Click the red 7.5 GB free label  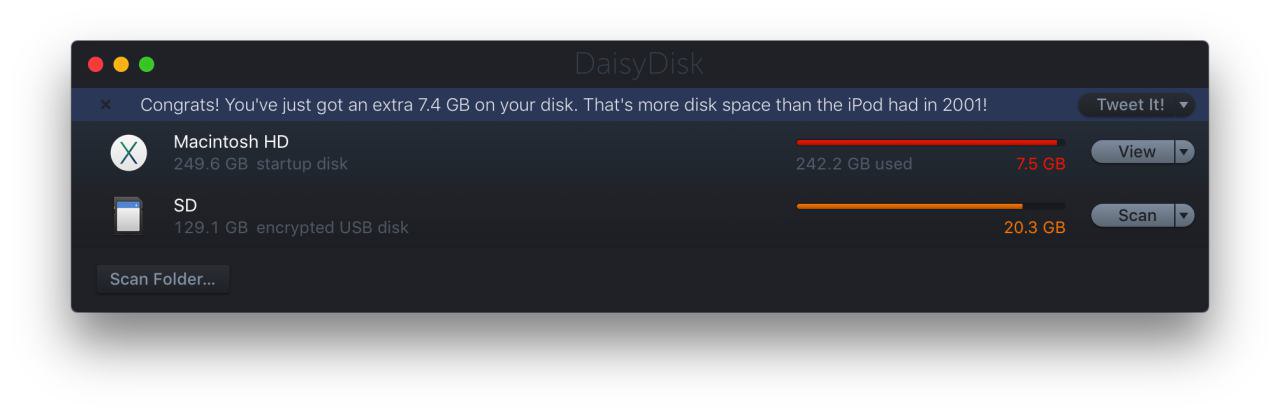point(1040,164)
